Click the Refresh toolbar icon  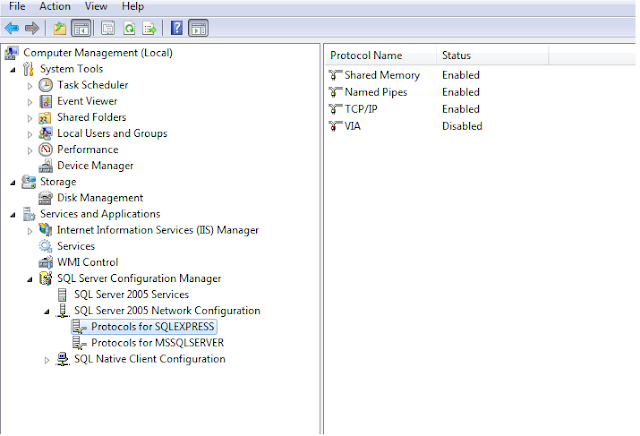pos(129,28)
